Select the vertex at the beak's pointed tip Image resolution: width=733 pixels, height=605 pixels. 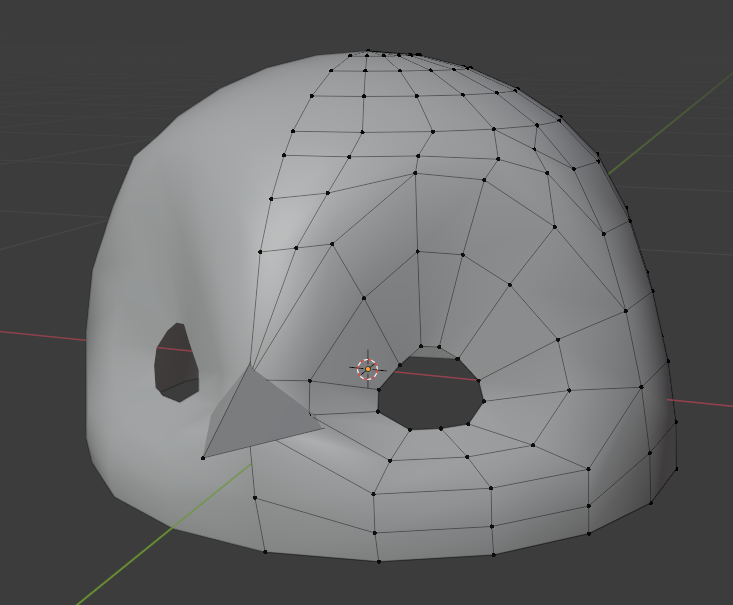203,458
